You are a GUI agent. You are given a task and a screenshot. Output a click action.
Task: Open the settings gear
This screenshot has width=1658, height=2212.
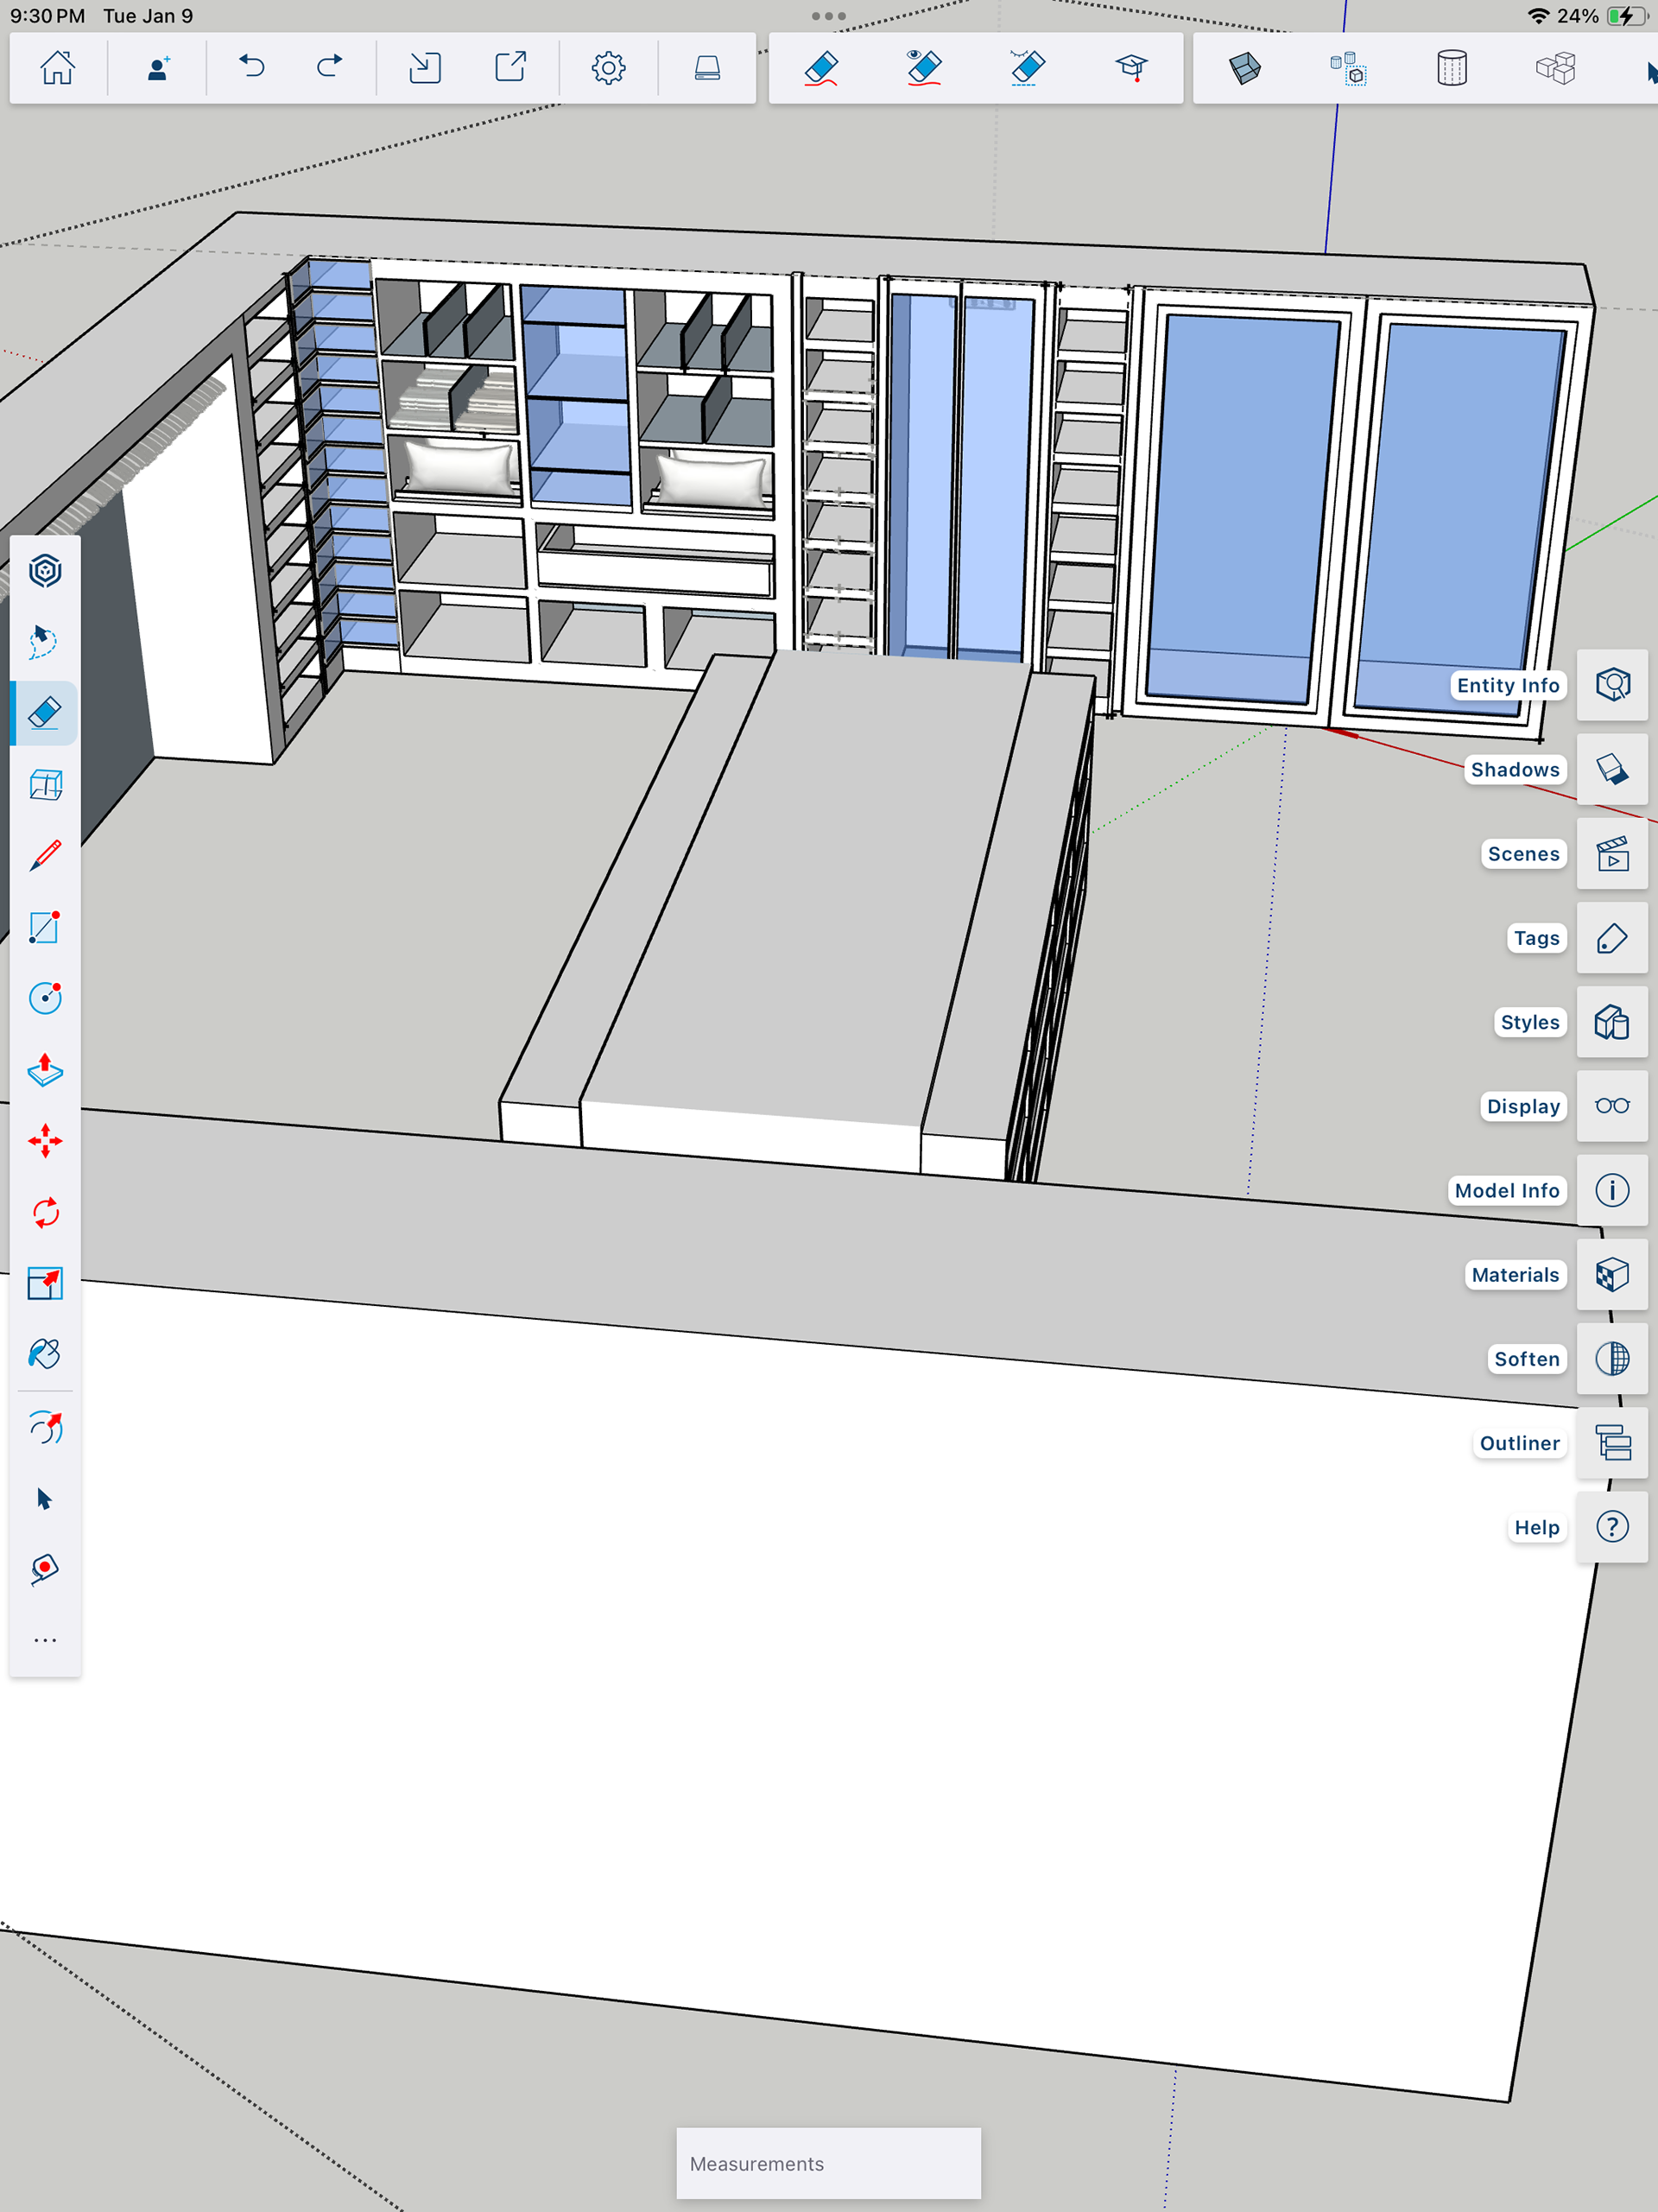pos(608,68)
